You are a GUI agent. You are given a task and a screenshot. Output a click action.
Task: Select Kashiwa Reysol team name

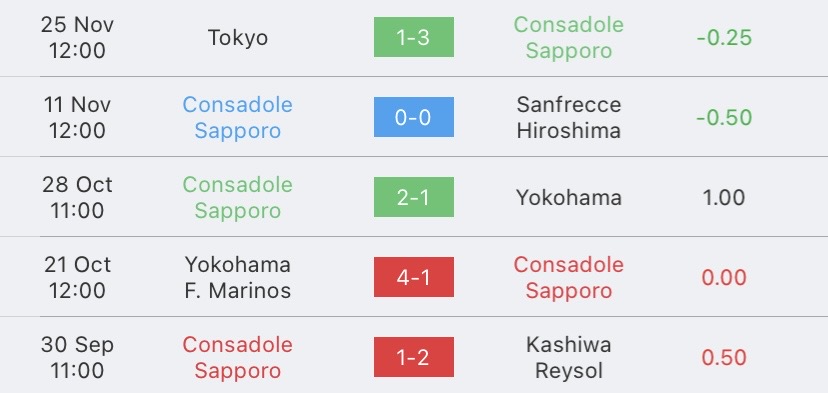click(x=569, y=358)
